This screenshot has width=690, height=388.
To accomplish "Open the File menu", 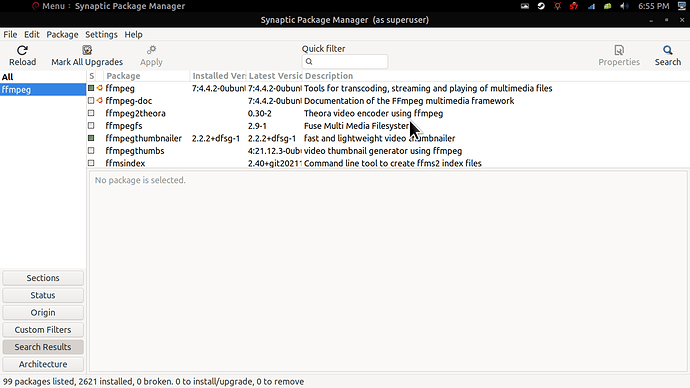I will (10, 34).
